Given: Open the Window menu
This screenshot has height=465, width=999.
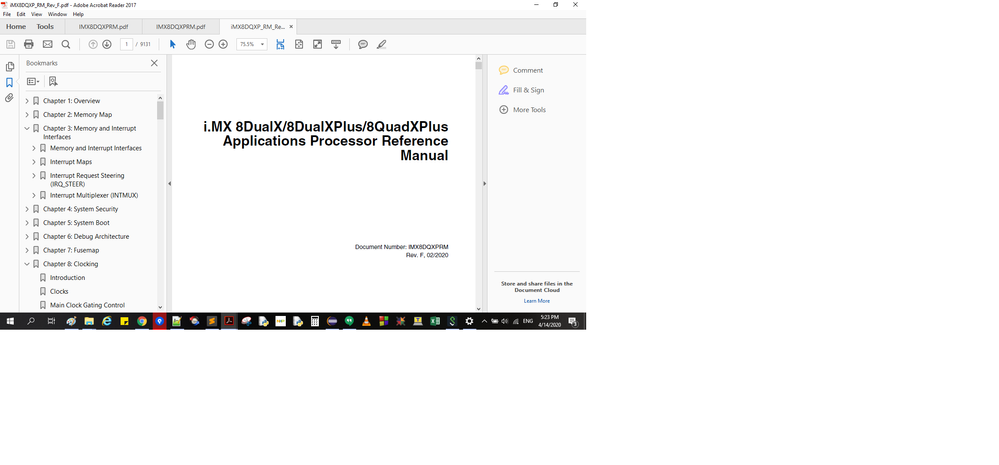Looking at the screenshot, I should (x=57, y=14).
